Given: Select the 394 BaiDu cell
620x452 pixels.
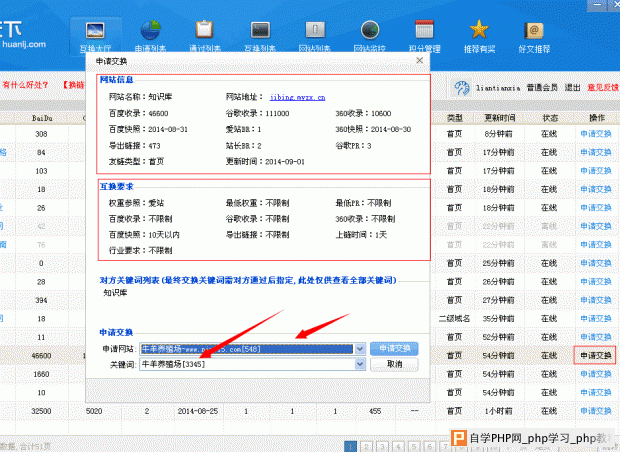Looking at the screenshot, I should coord(41,300).
